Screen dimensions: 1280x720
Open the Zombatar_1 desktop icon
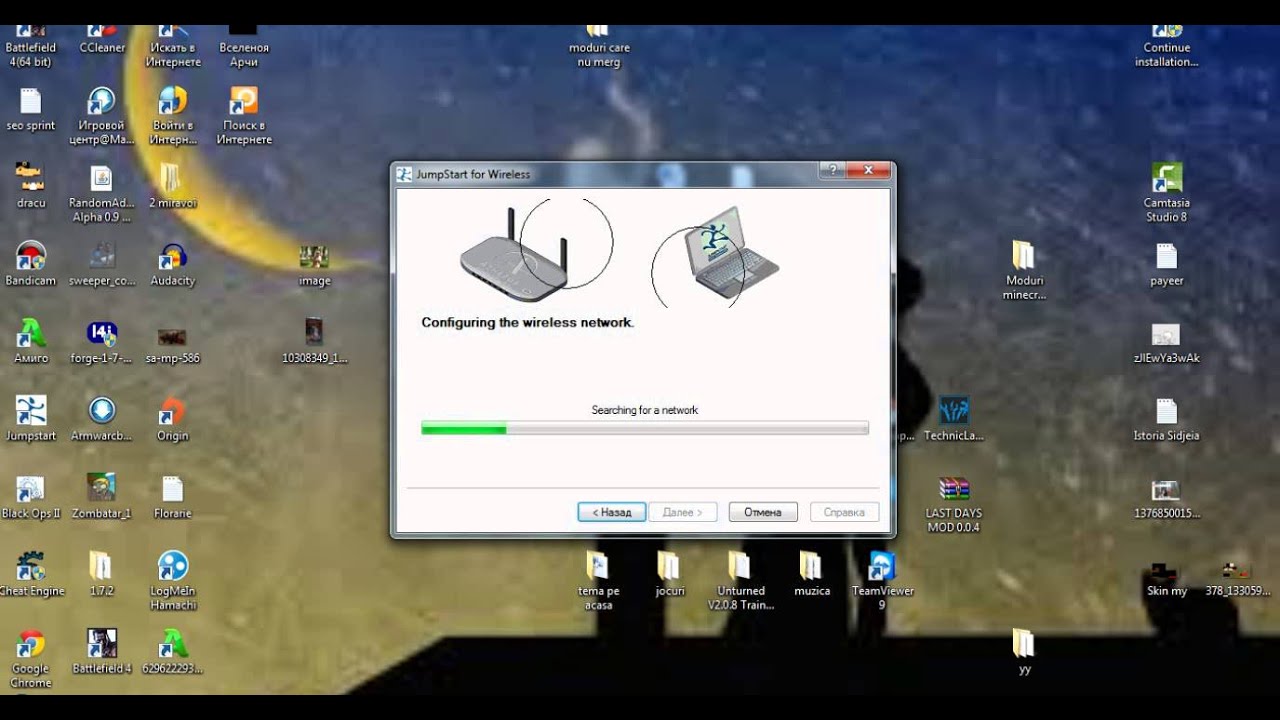102,497
